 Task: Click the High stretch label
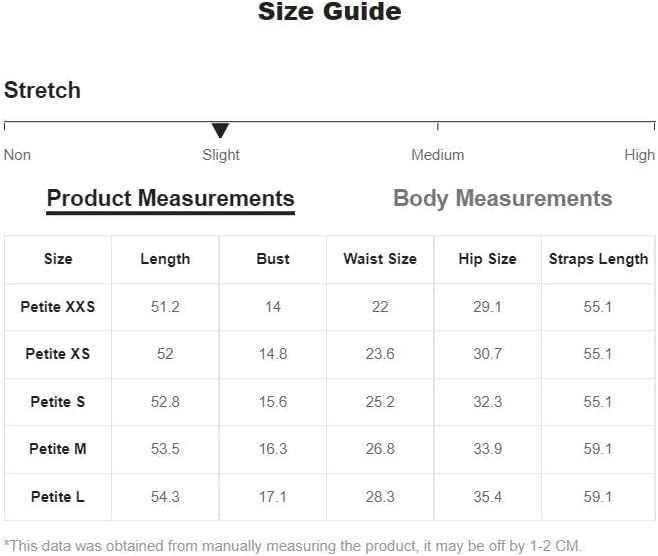[640, 155]
